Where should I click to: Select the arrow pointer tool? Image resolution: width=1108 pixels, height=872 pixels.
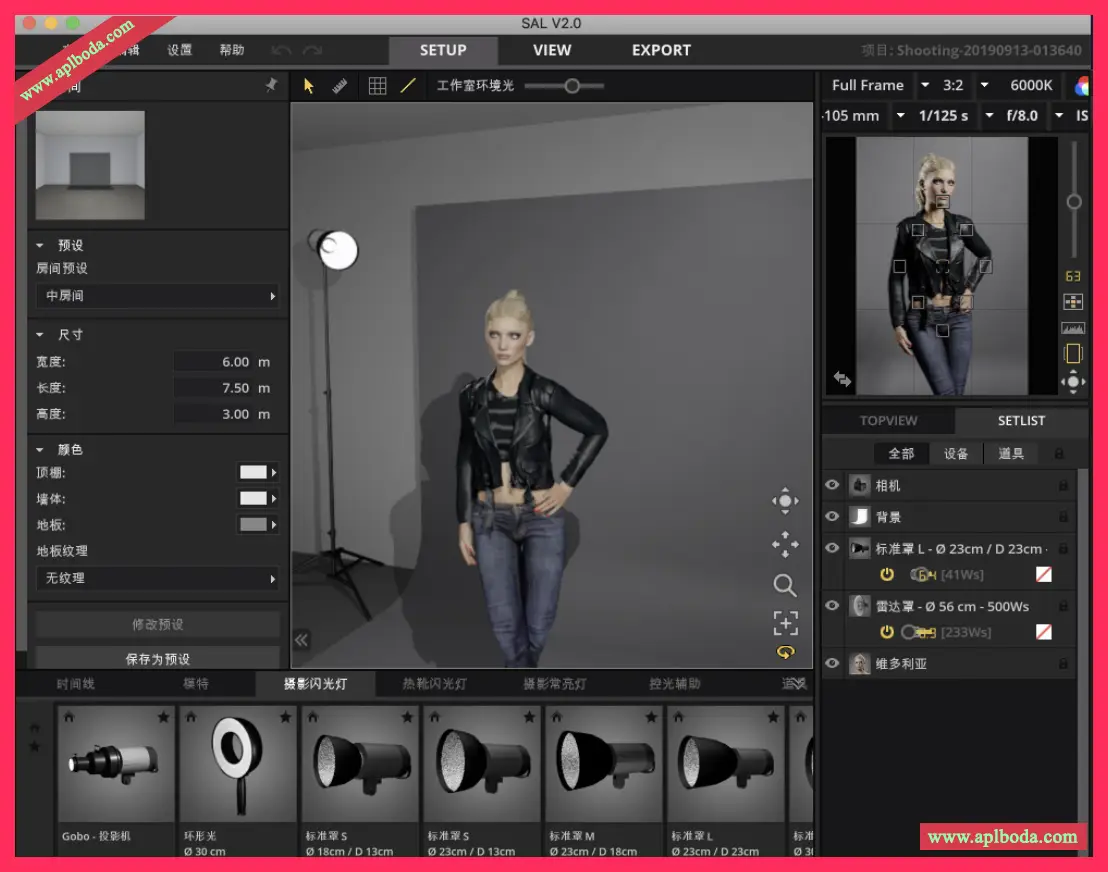[308, 86]
